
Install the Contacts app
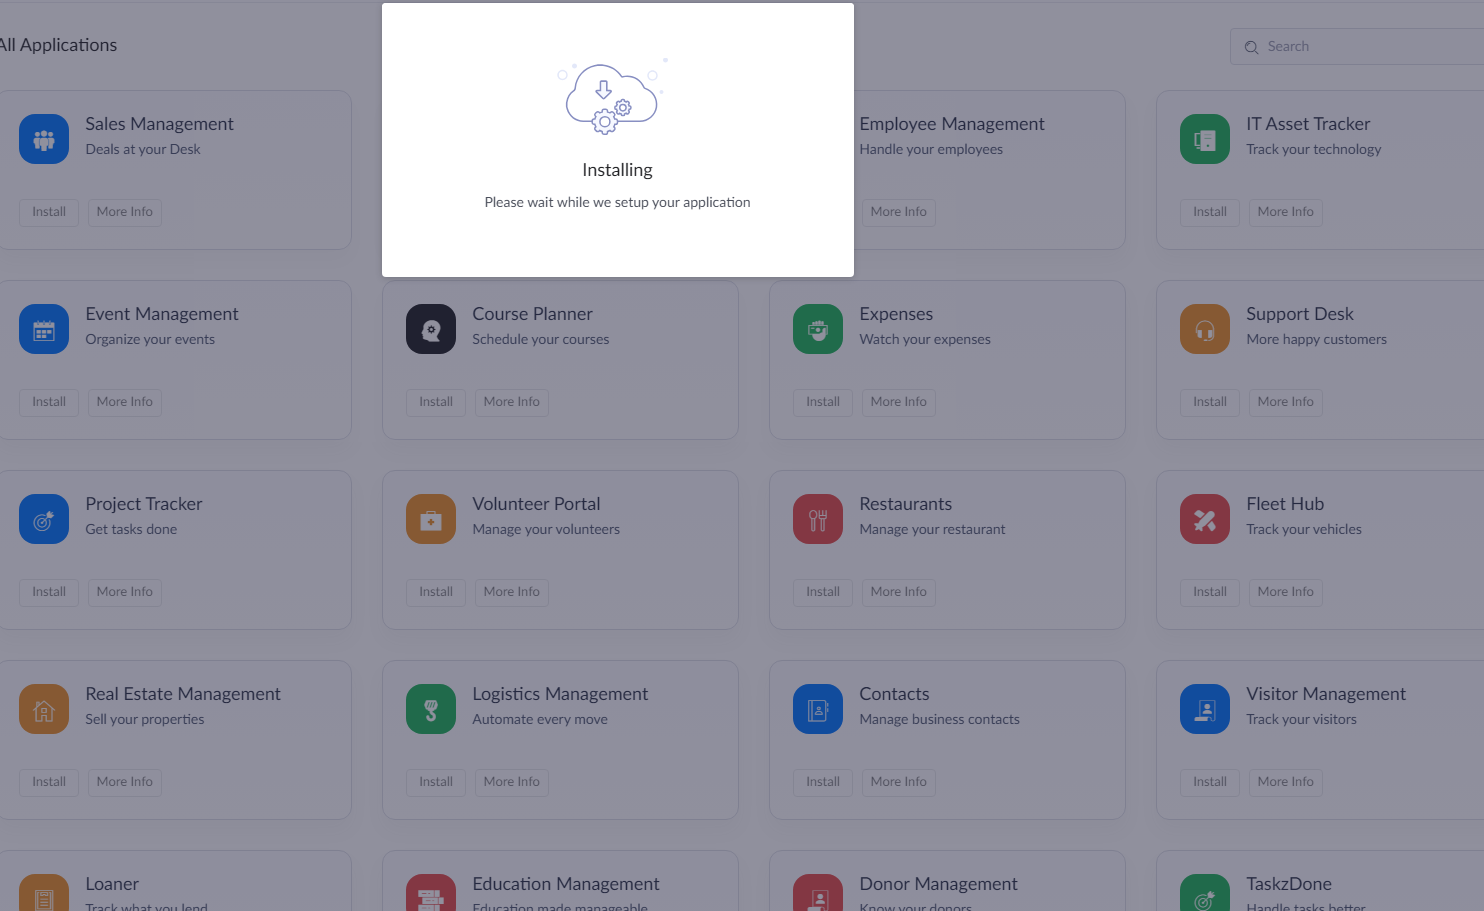tap(823, 782)
